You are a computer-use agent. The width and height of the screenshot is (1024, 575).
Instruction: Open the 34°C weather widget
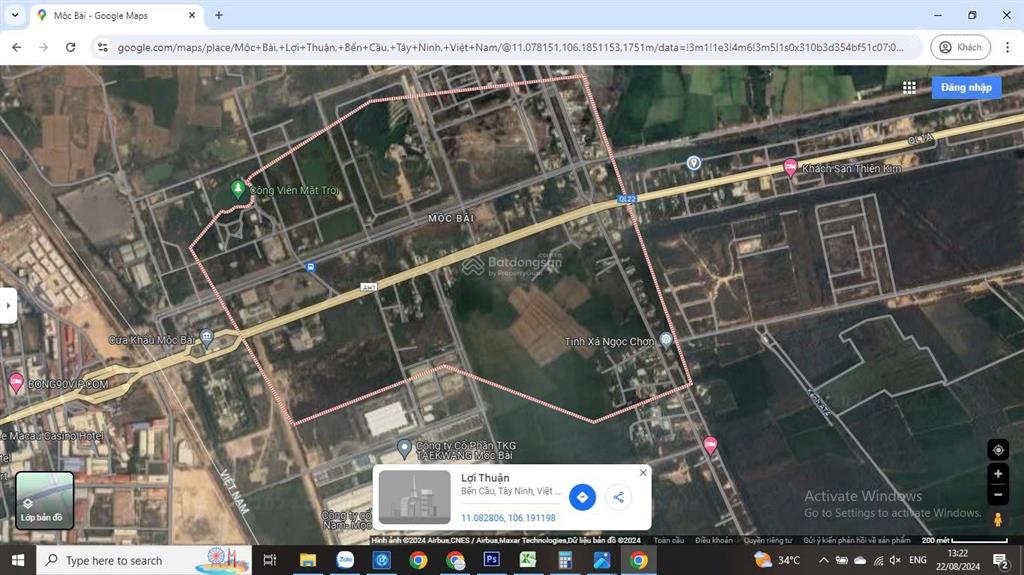tap(778, 560)
